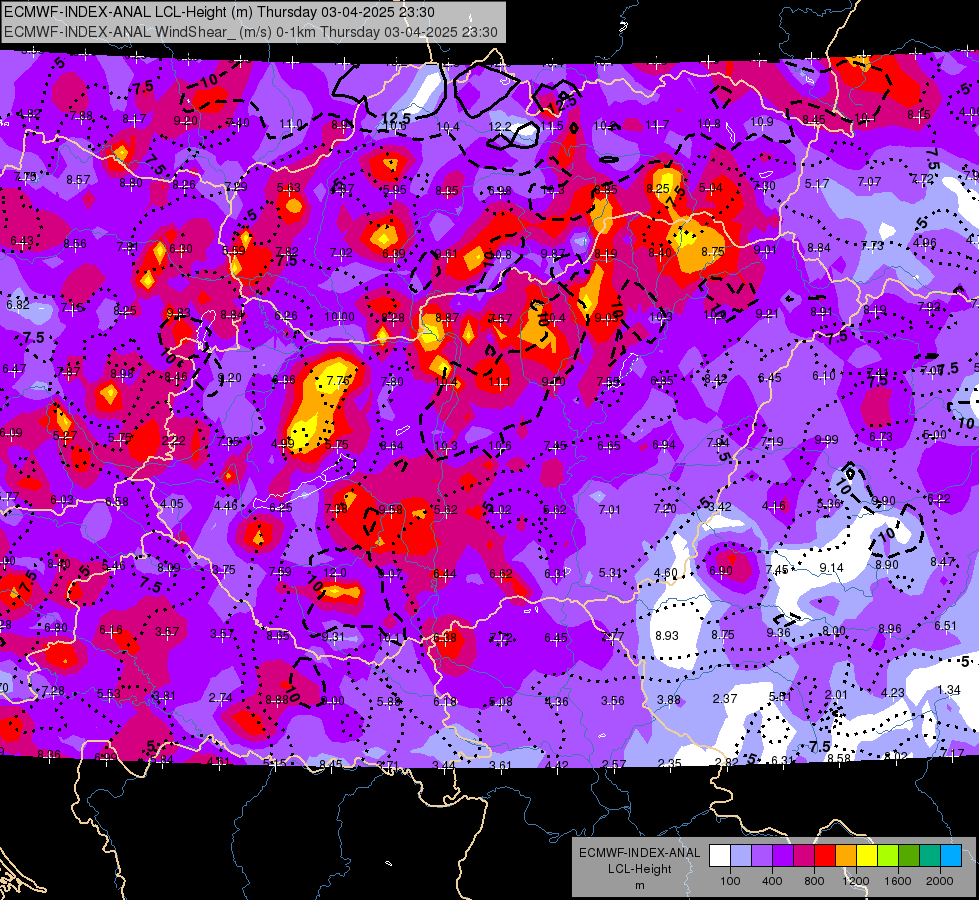This screenshot has height=900, width=979.
Task: Click the wind shear value 7.76
Action: click(x=338, y=380)
